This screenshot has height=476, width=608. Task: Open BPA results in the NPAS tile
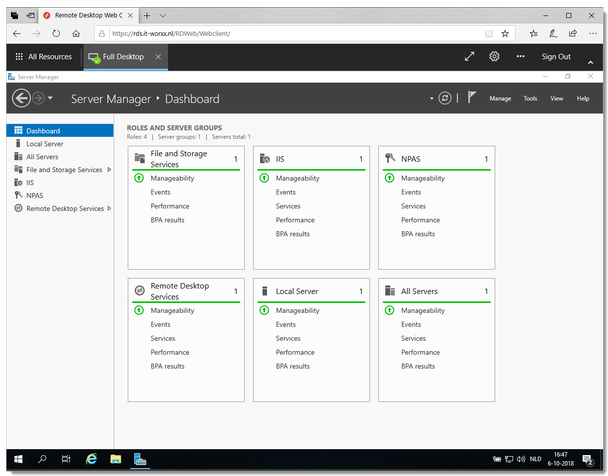click(x=418, y=234)
